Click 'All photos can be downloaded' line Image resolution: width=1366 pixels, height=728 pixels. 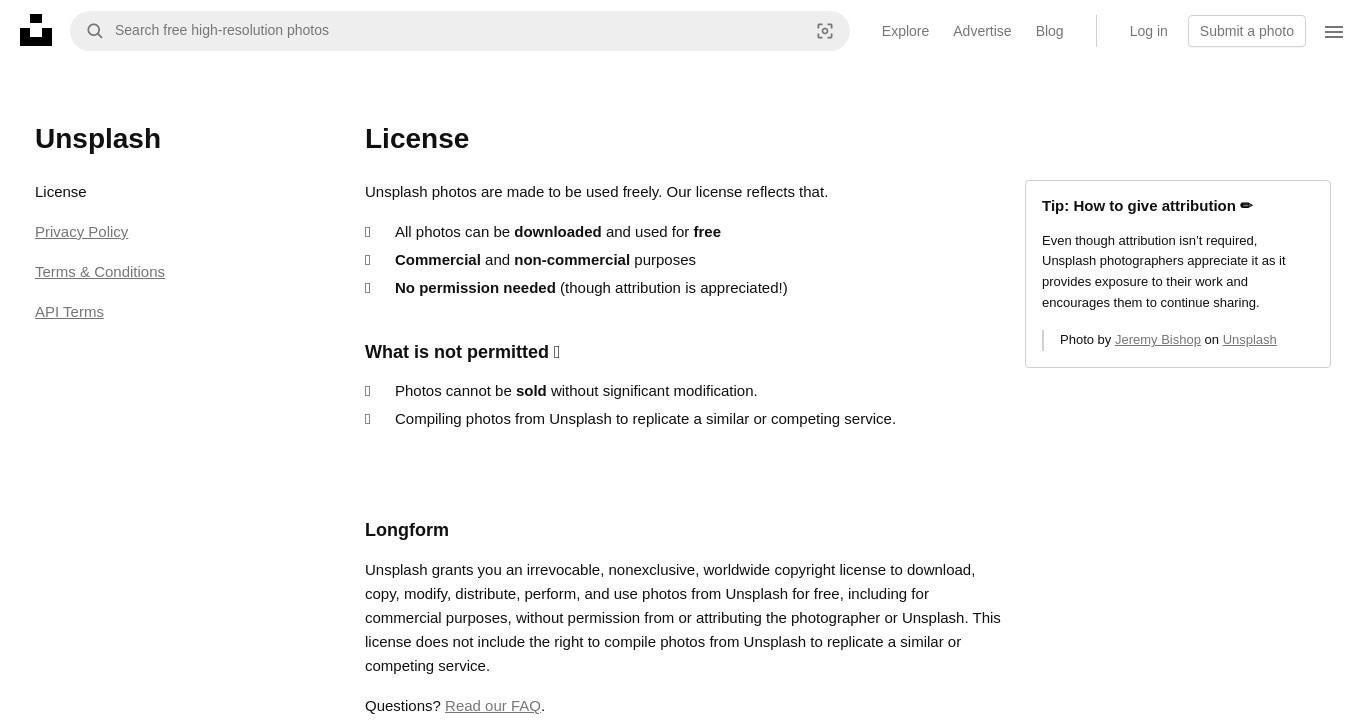(558, 232)
